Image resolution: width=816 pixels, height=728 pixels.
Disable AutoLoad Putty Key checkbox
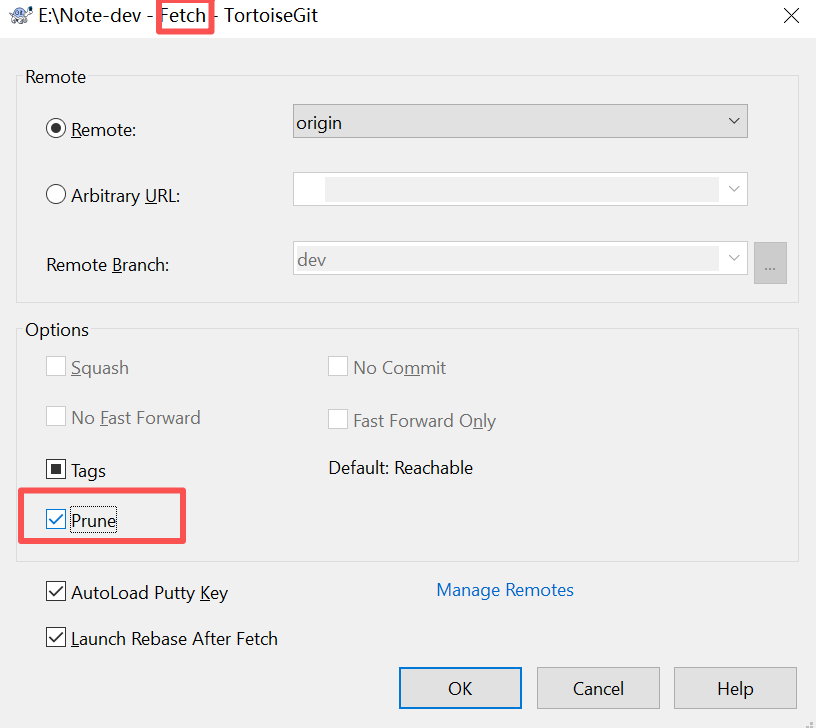pyautogui.click(x=56, y=592)
